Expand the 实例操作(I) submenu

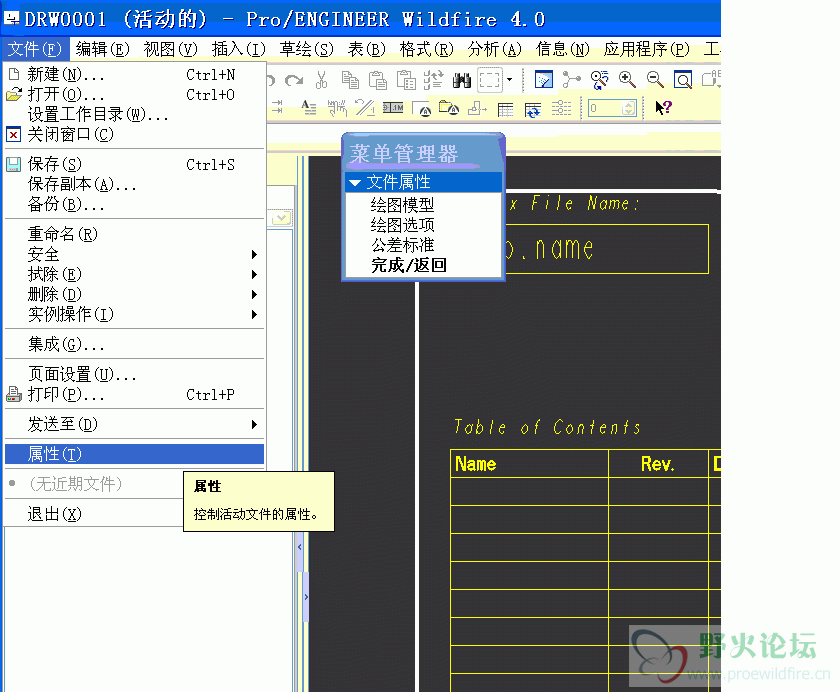coord(134,314)
